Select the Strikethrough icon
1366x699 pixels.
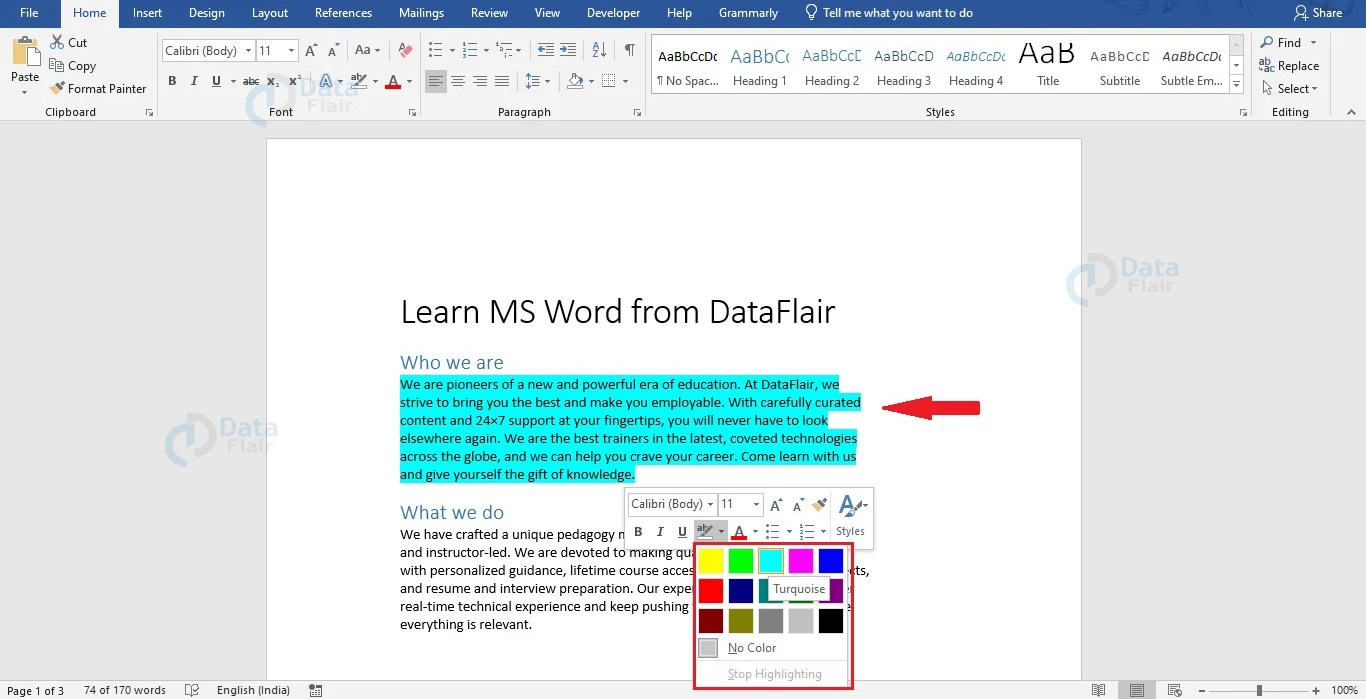250,81
